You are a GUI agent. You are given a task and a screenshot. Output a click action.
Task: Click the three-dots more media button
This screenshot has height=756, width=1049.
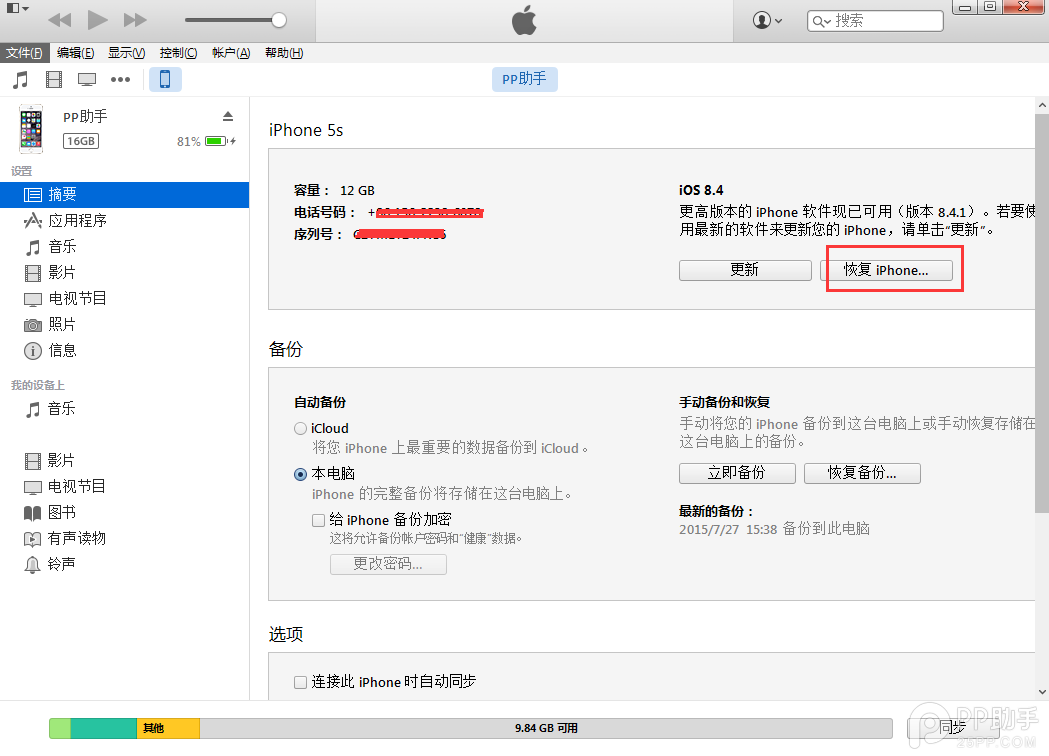pos(120,80)
